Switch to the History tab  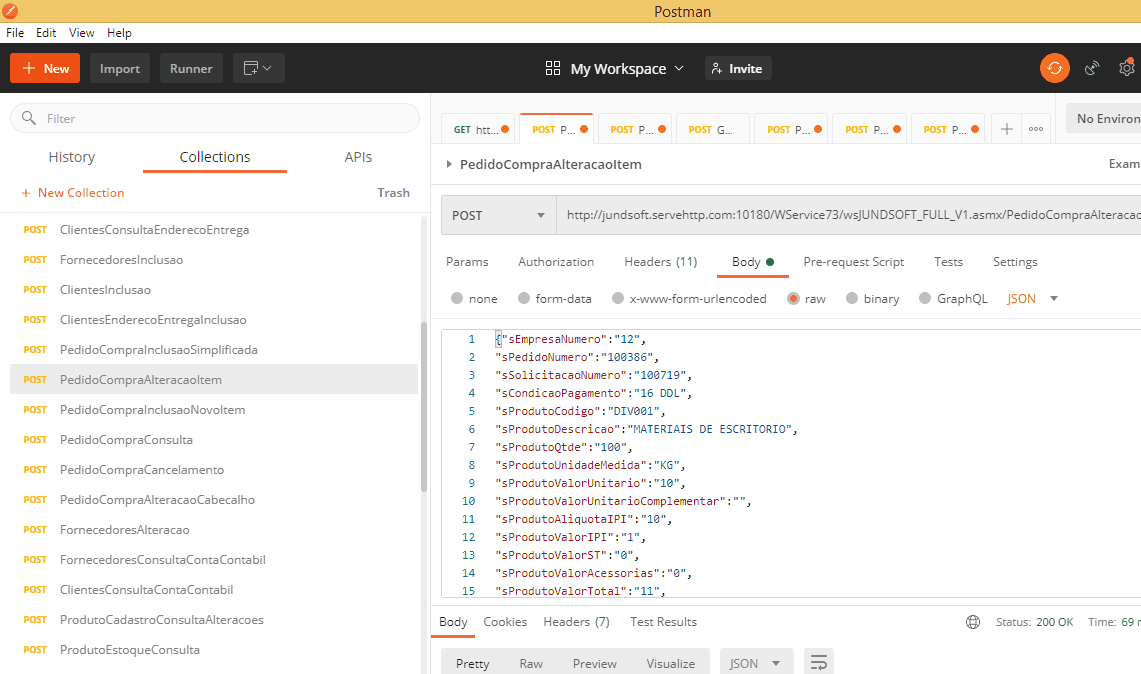click(x=72, y=157)
